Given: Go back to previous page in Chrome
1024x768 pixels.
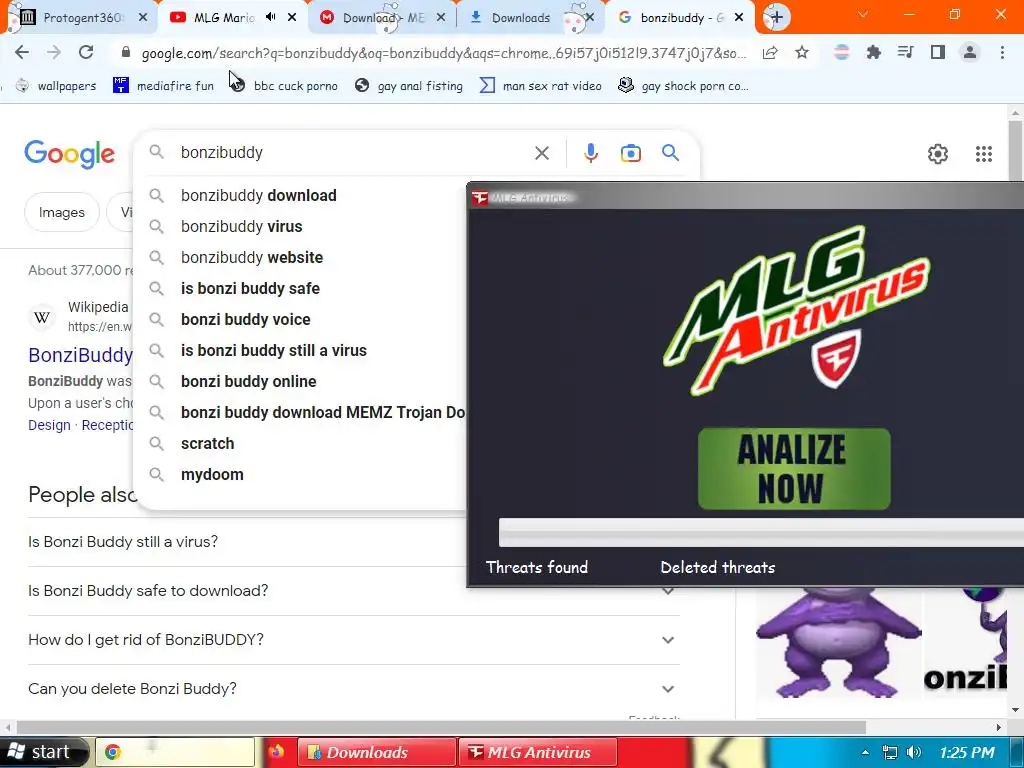Looking at the screenshot, I should (x=22, y=52).
